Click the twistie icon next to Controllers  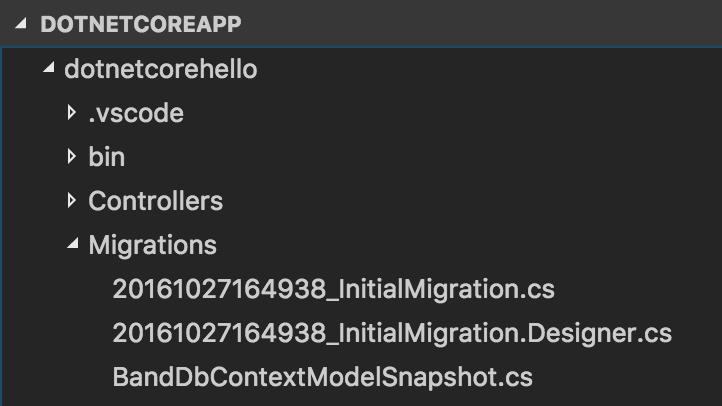pyautogui.click(x=71, y=201)
